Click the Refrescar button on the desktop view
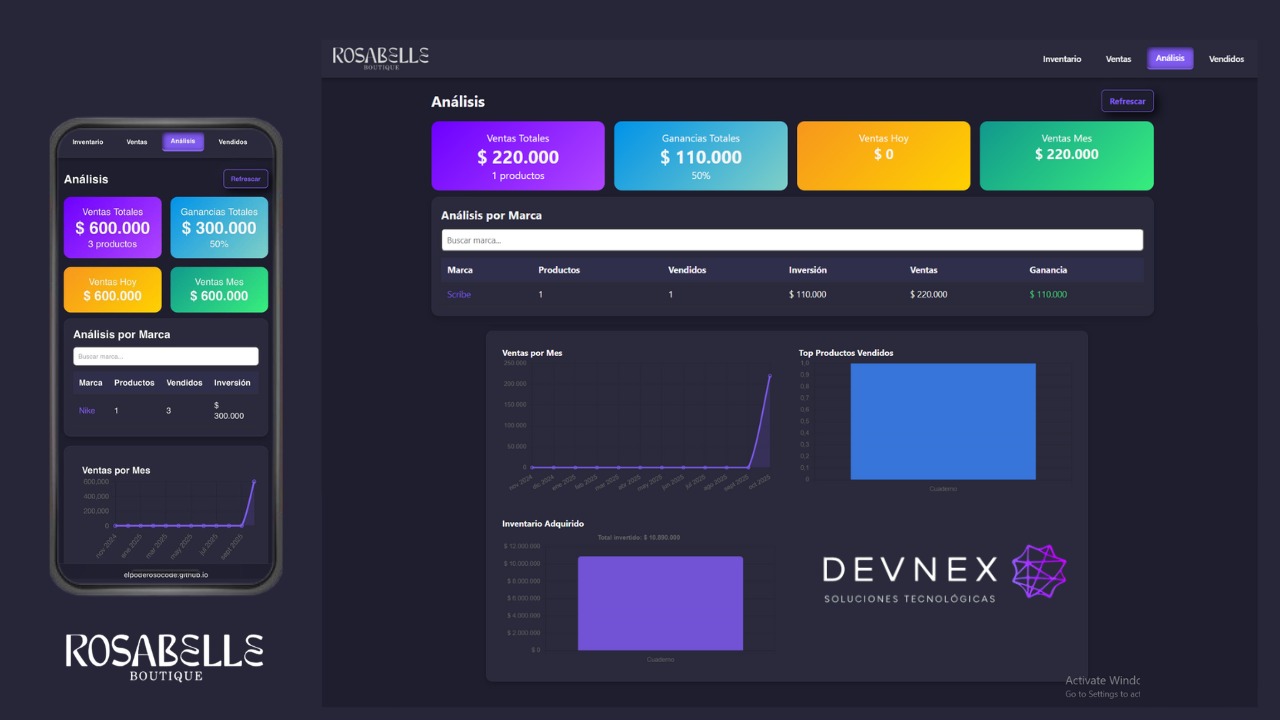 [x=1127, y=101]
